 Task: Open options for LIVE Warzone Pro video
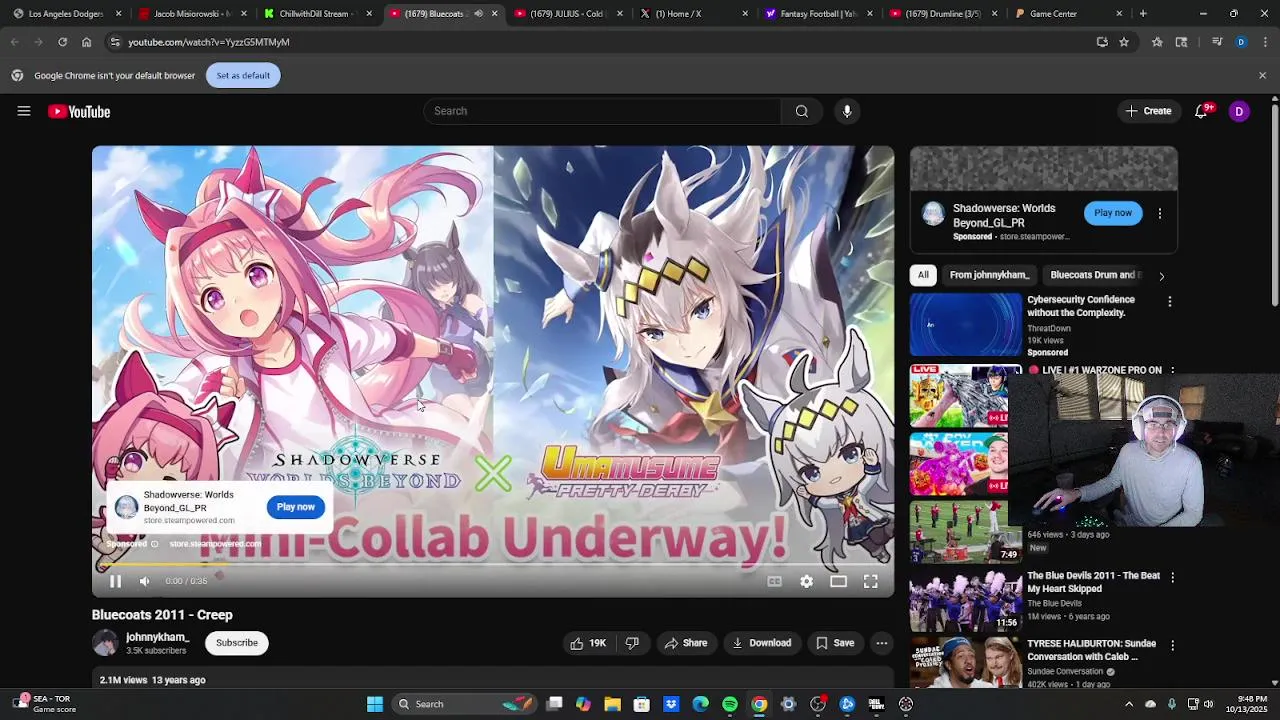(x=1173, y=371)
